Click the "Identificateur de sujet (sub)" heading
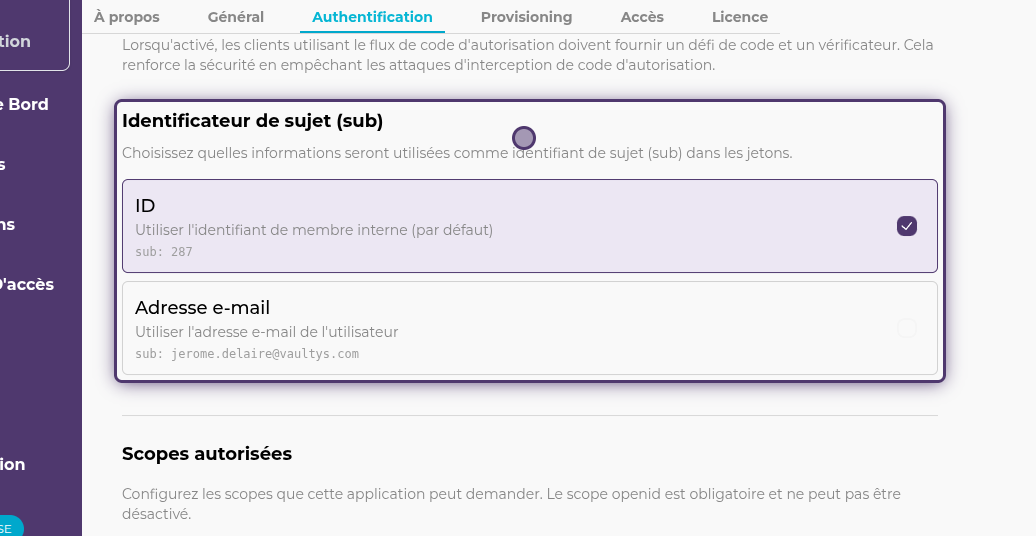This screenshot has height=536, width=1036. click(252, 121)
